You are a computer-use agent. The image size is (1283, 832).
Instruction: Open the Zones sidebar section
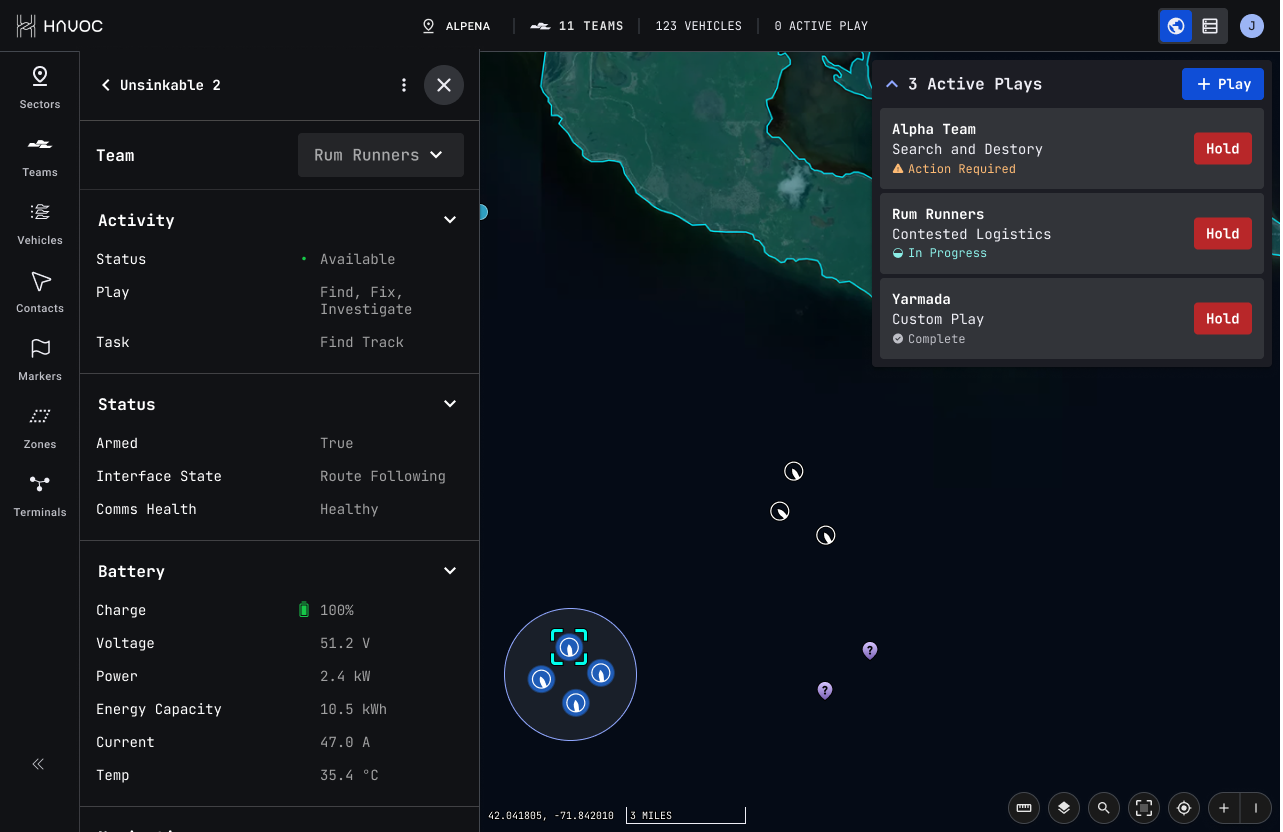(40, 428)
